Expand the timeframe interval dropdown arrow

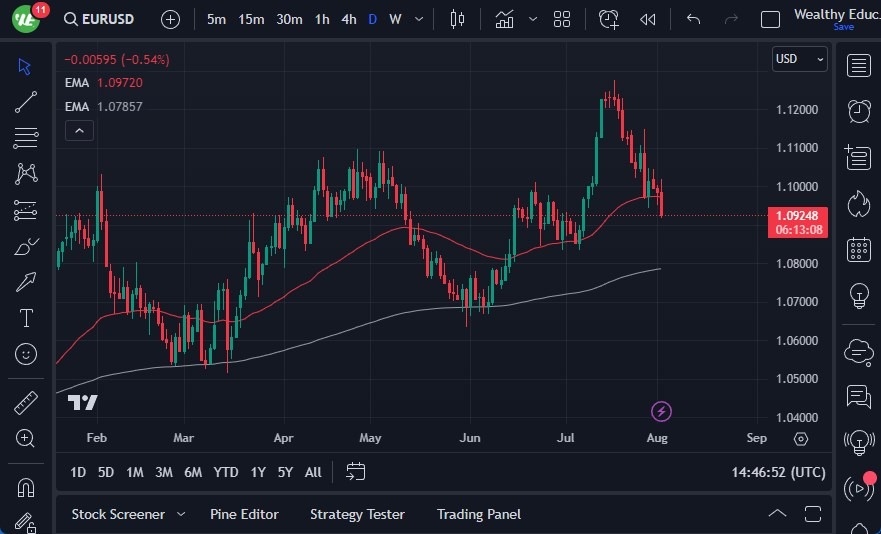pos(418,19)
